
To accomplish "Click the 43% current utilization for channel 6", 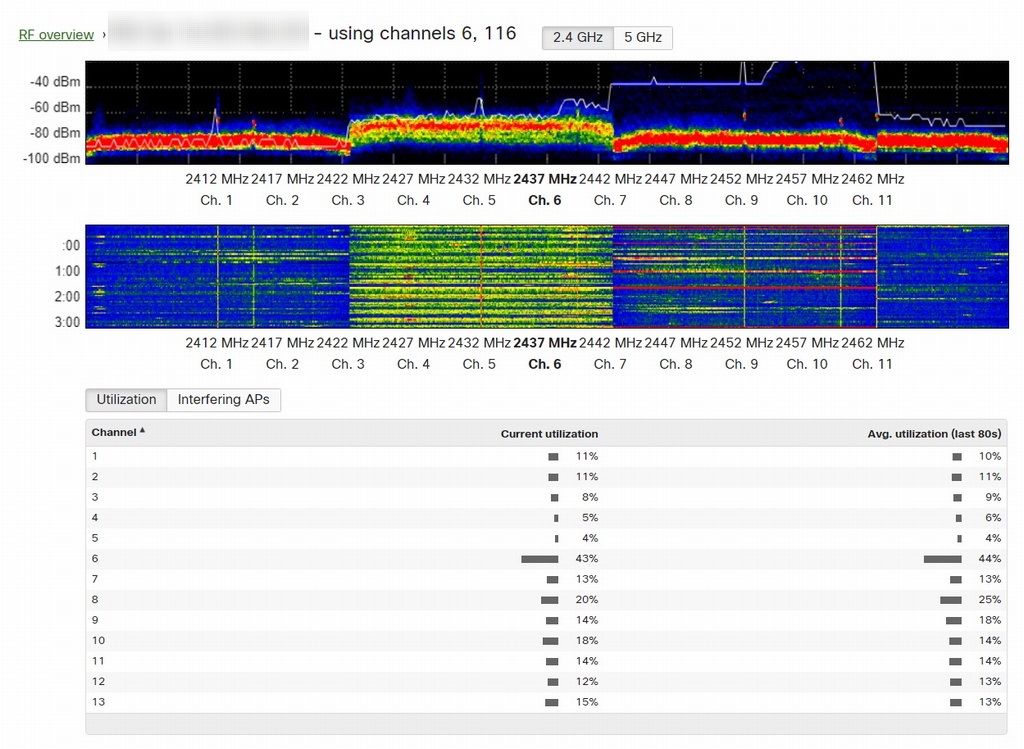I will (x=586, y=558).
